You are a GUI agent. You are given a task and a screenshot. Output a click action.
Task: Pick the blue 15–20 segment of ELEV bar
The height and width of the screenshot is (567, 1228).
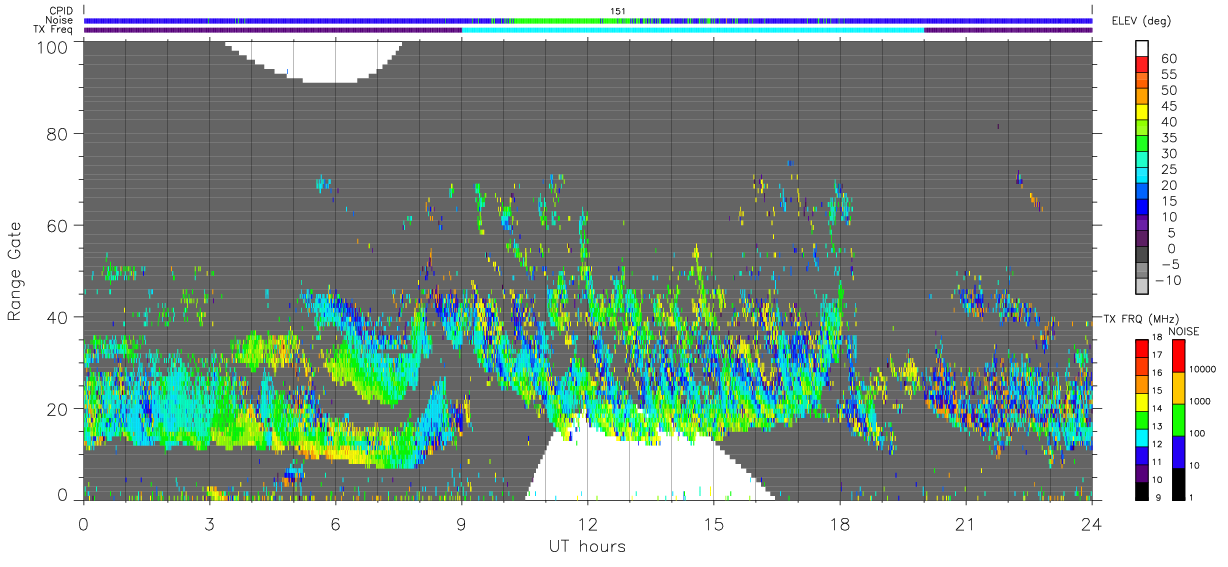click(1142, 192)
